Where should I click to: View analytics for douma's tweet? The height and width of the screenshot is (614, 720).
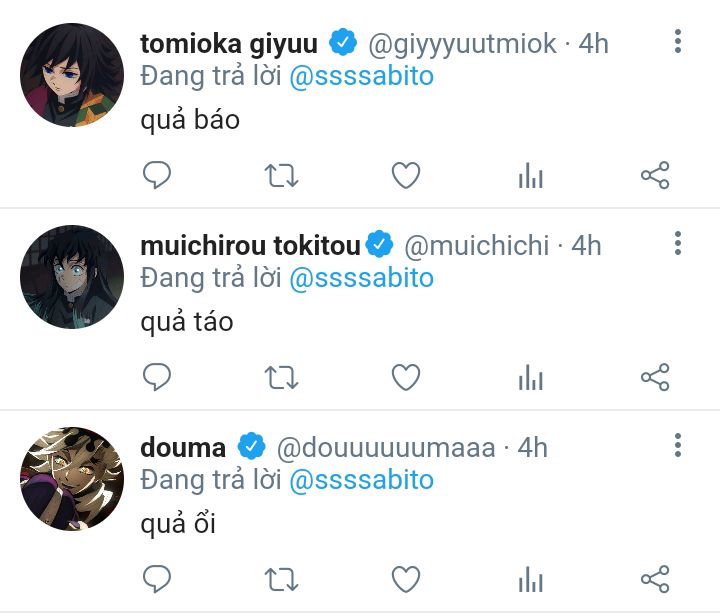tap(530, 578)
